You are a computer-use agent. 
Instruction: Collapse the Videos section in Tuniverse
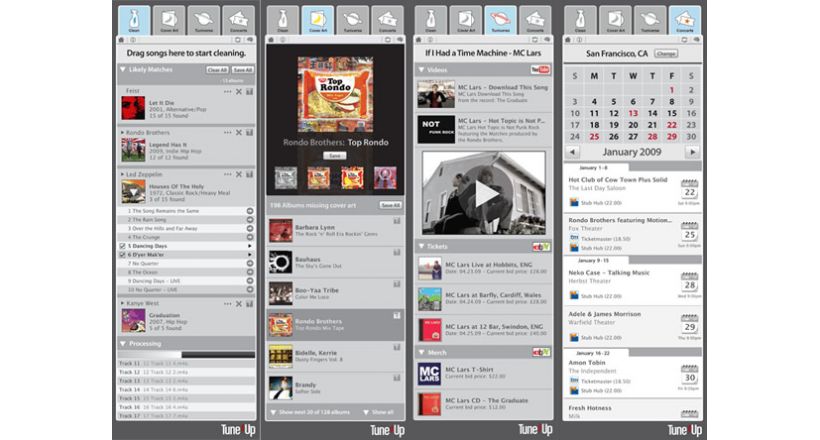421,70
